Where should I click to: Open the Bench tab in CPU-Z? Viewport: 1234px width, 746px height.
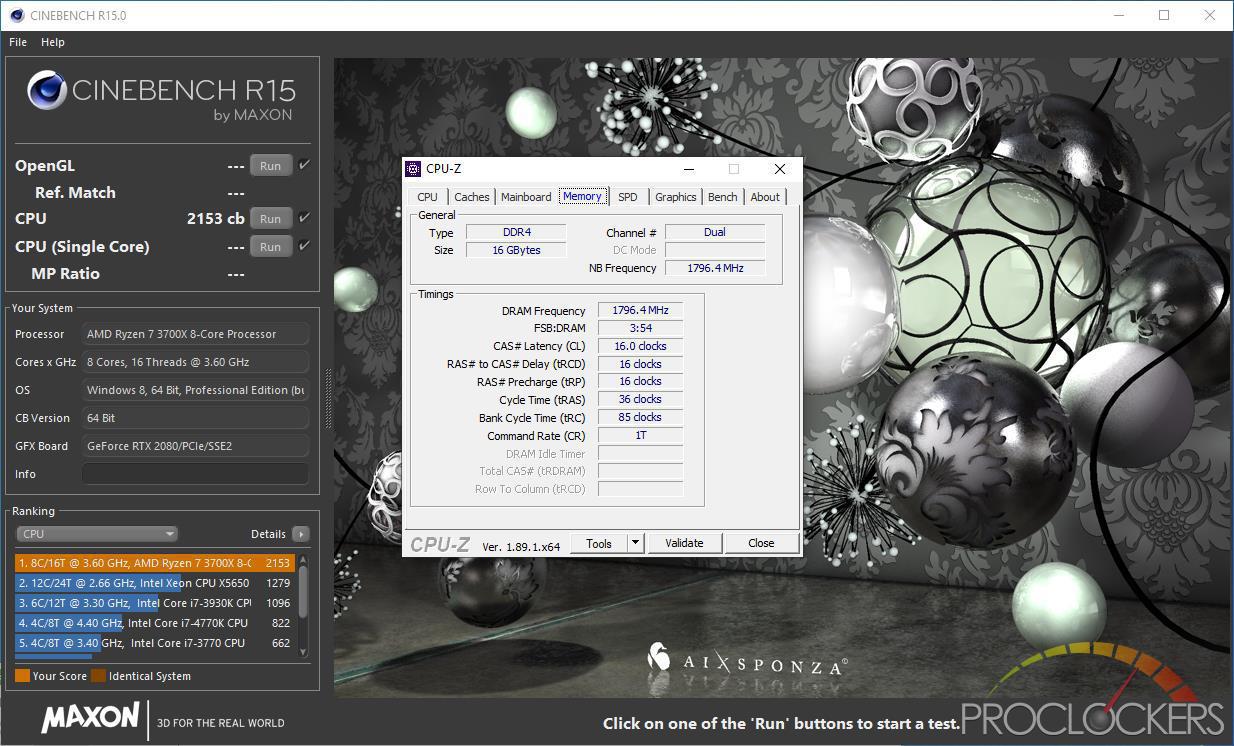[723, 197]
